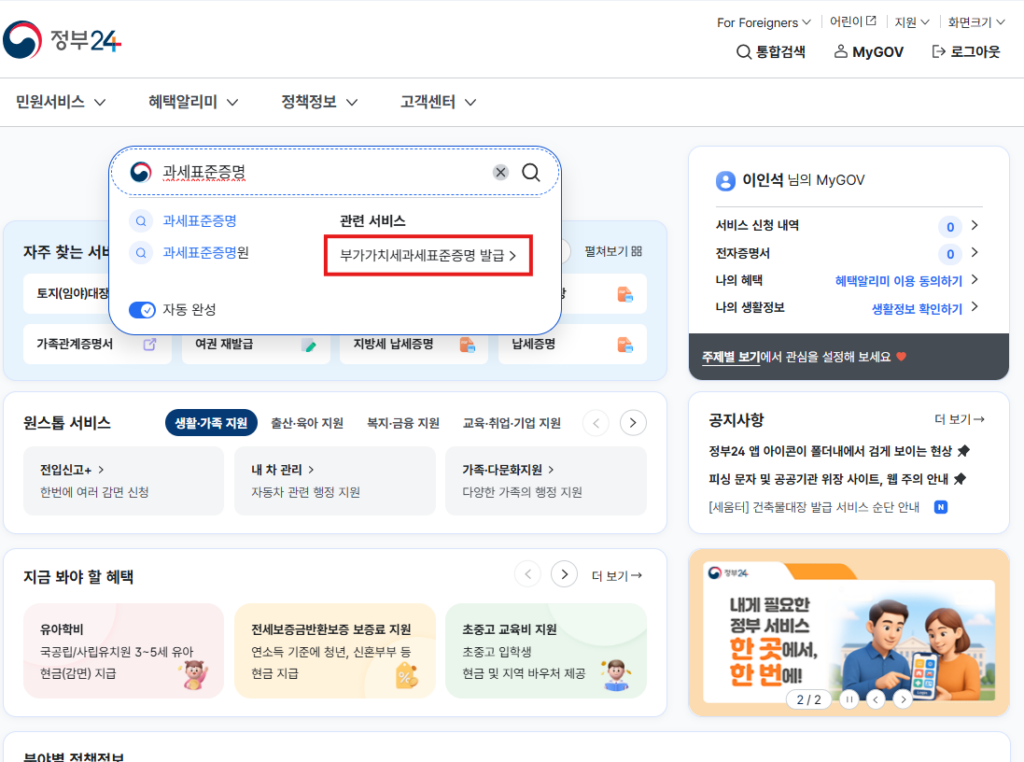
Task: Click the 과세표준증명 search input field
Action: pyautogui.click(x=320, y=172)
